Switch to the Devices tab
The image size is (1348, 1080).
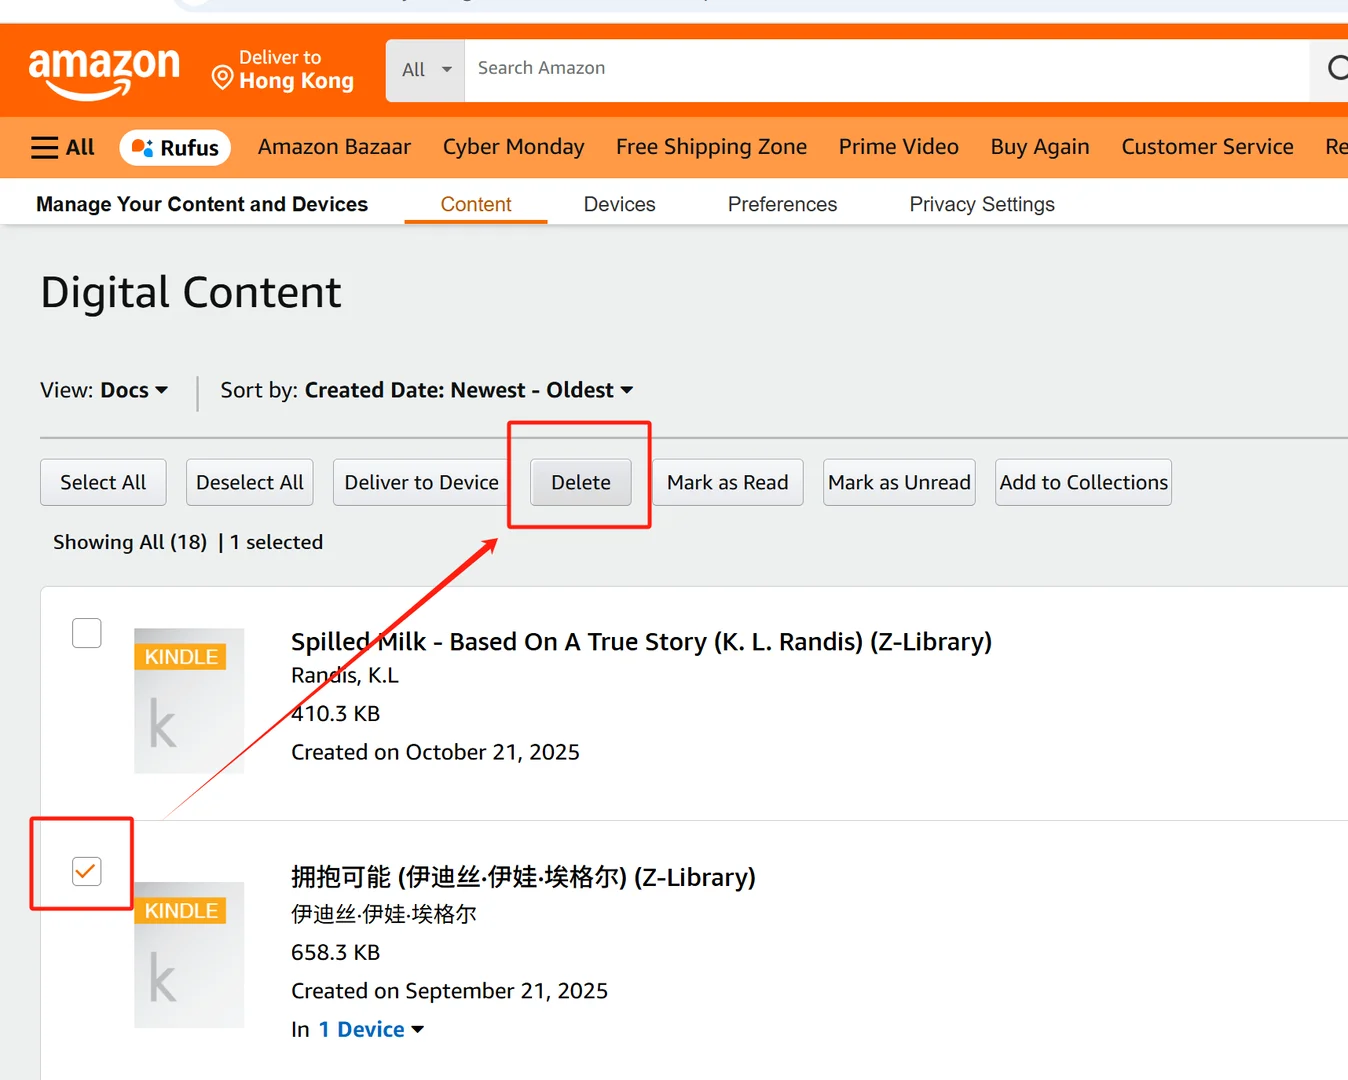point(619,204)
